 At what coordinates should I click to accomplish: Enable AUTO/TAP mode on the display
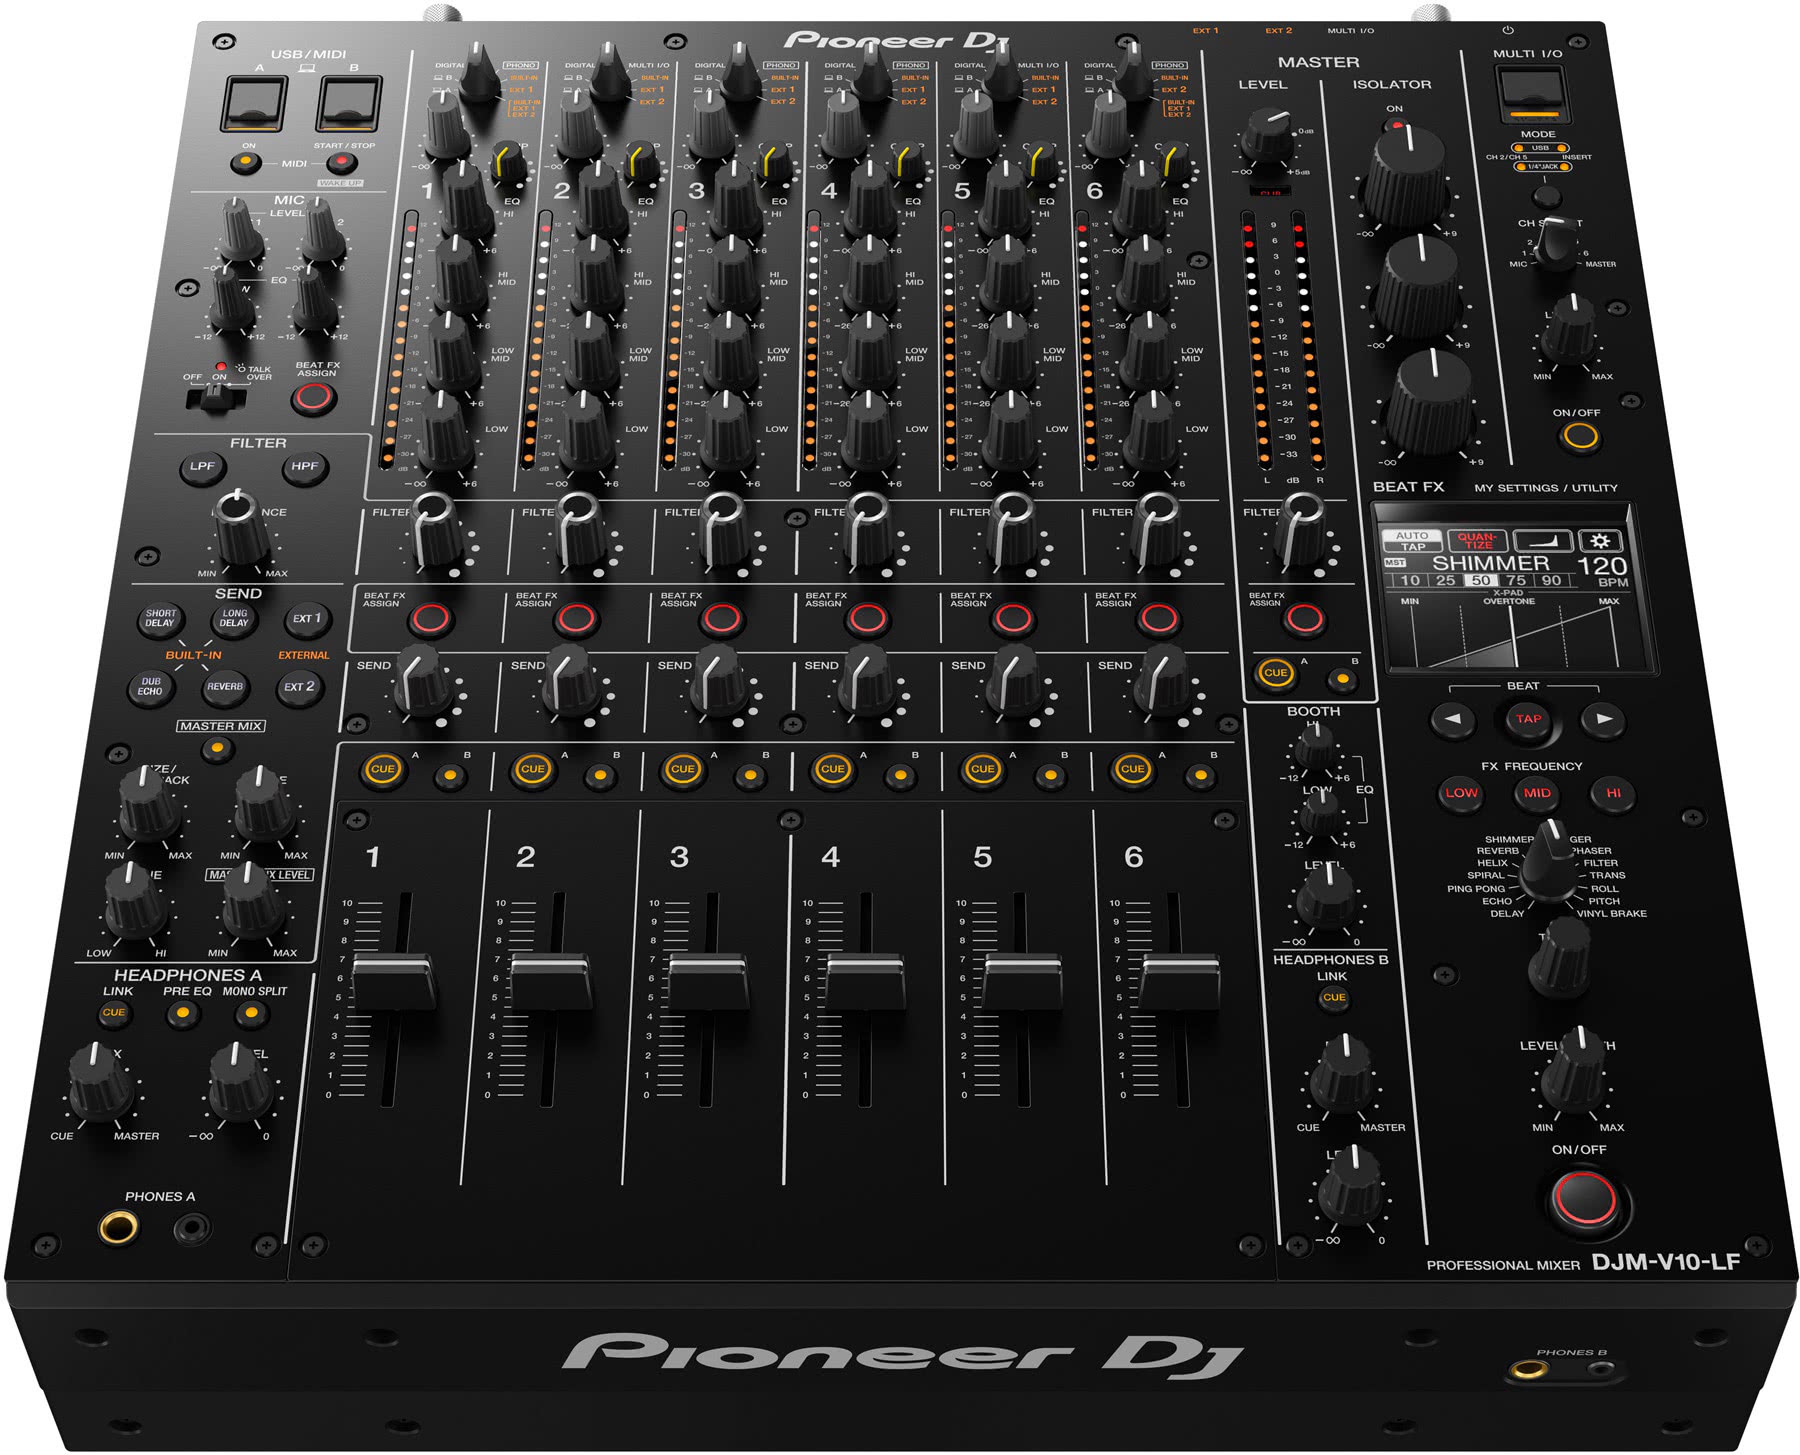[x=1412, y=539]
